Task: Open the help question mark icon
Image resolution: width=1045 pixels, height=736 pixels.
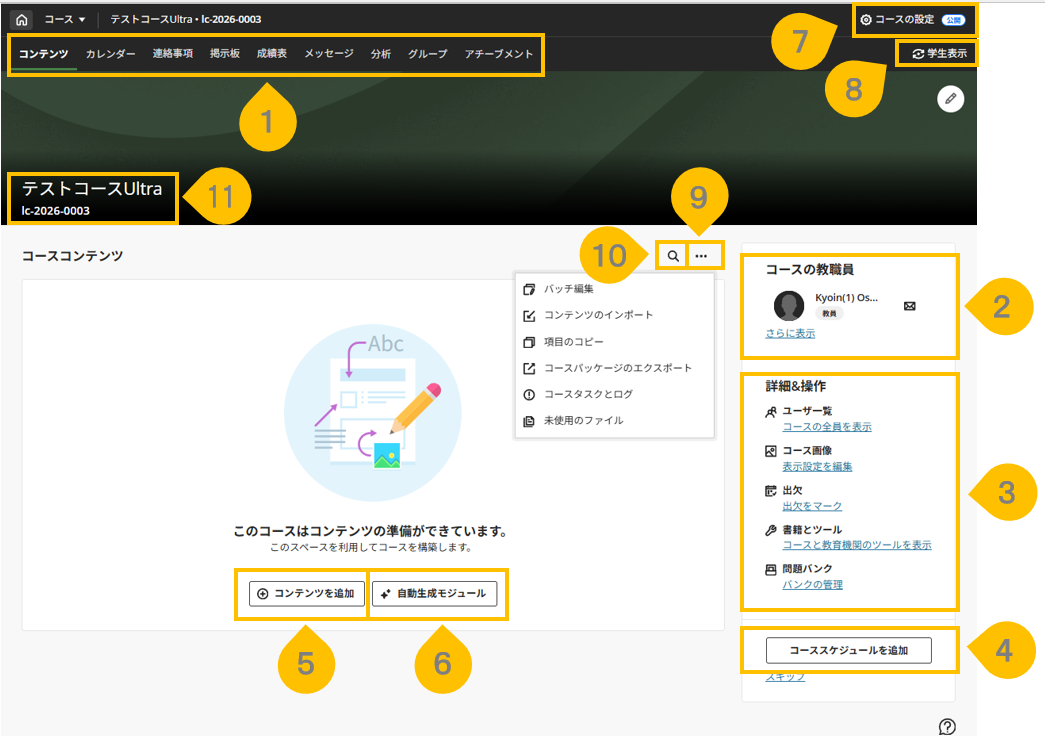Action: [x=947, y=727]
